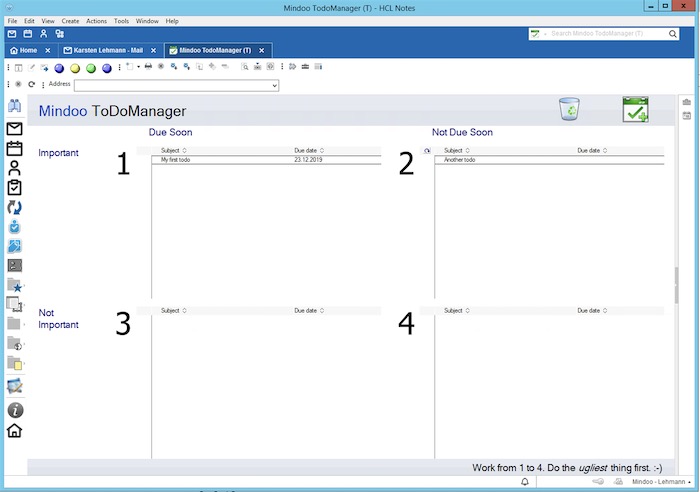Open the admin console icon in sidebar
Image resolution: width=700 pixels, height=492 pixels.
click(14, 266)
